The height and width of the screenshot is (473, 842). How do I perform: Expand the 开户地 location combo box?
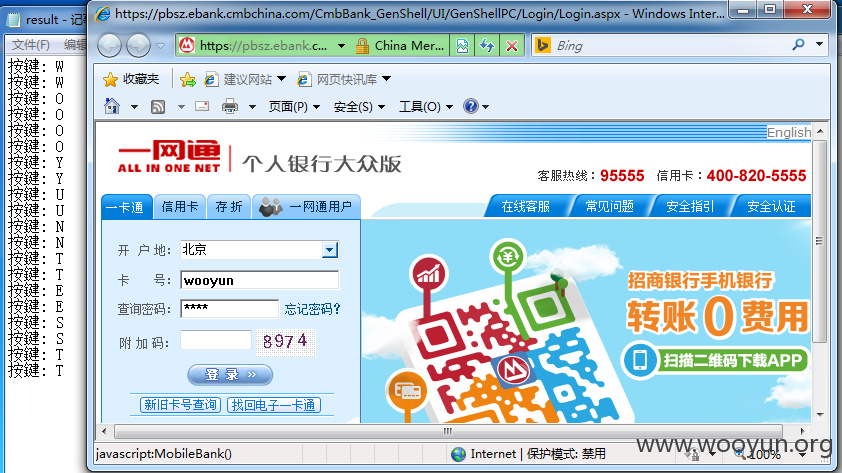coord(259,250)
